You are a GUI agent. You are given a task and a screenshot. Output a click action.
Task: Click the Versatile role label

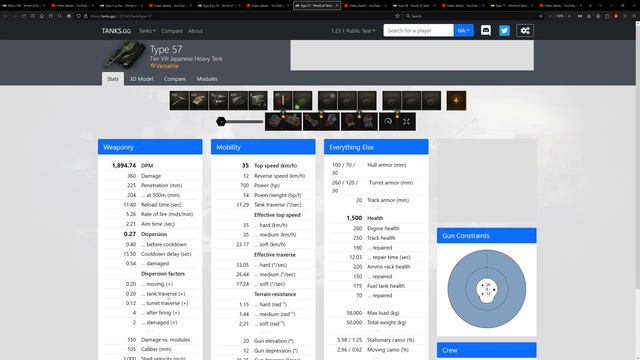tap(164, 66)
